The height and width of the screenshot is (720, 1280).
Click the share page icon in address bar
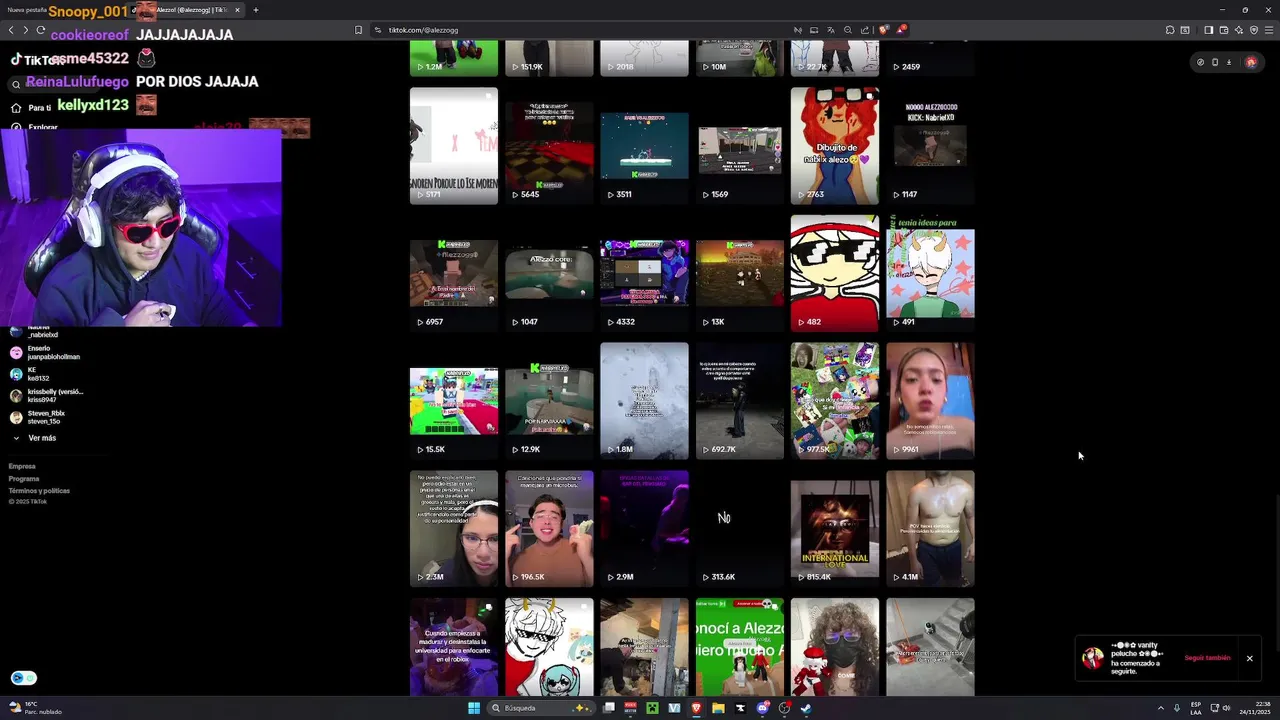coord(865,30)
